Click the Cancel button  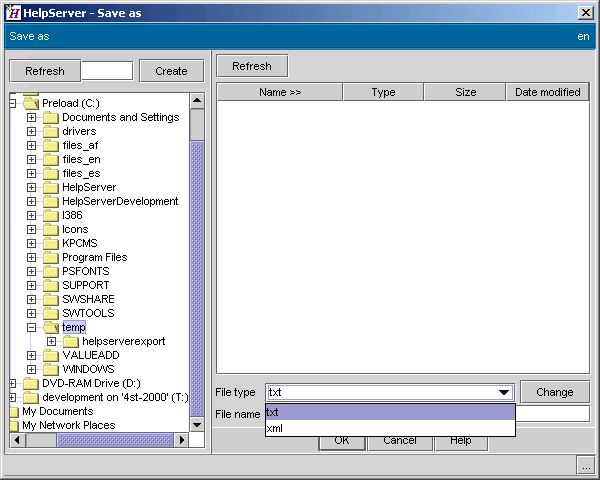coord(400,442)
